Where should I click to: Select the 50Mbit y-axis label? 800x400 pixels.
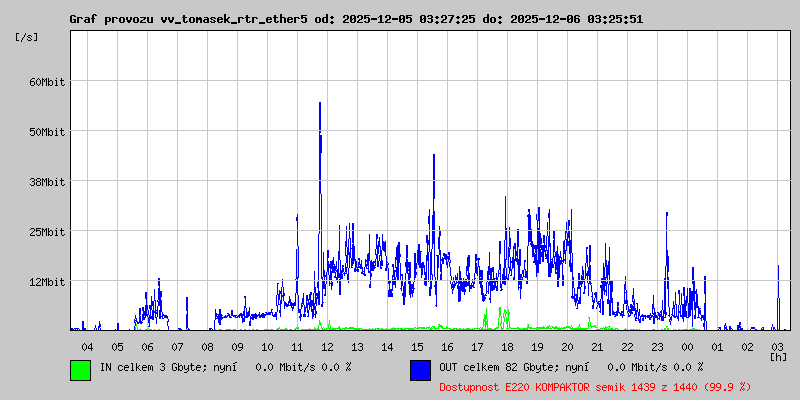tap(47, 132)
